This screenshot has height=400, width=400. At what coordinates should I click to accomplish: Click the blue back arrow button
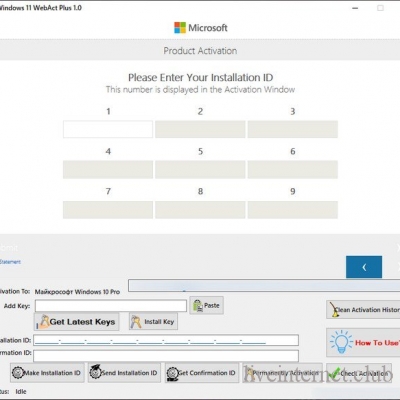[364, 267]
